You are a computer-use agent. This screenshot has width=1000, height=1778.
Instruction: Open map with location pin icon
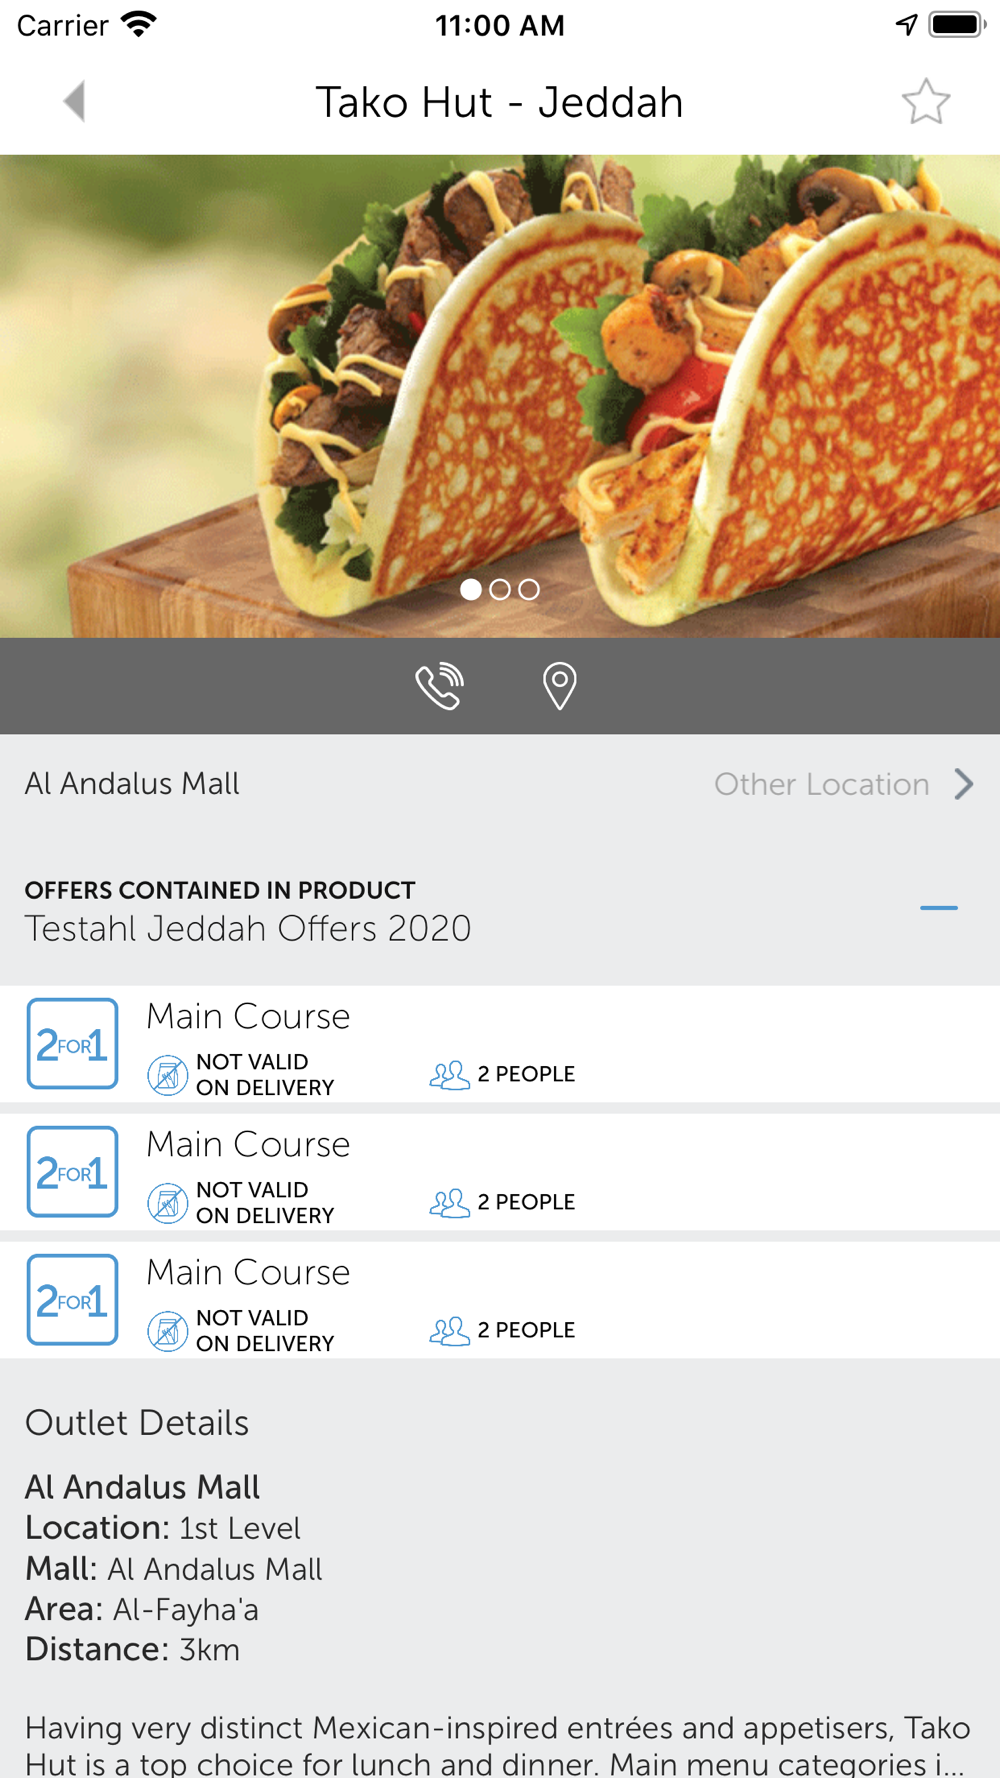(x=559, y=686)
